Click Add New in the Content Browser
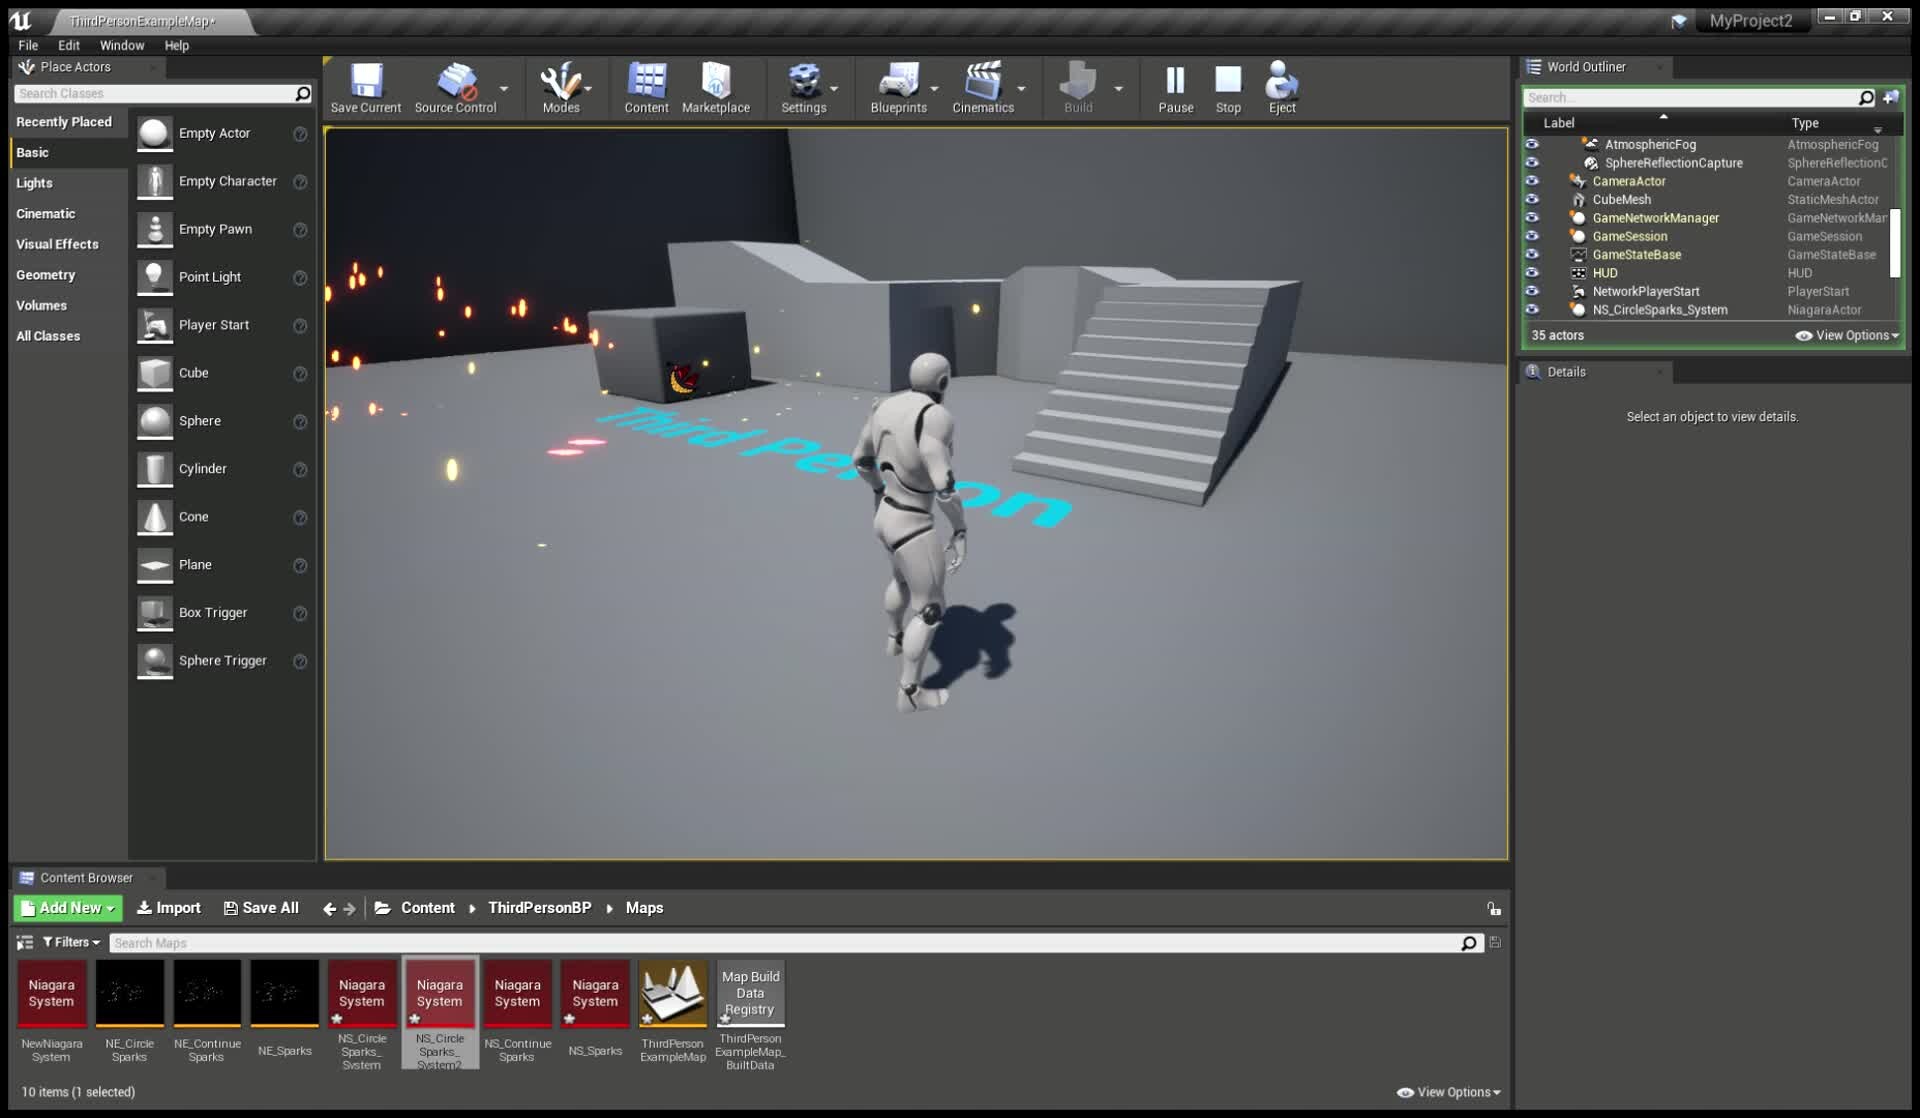 66,907
